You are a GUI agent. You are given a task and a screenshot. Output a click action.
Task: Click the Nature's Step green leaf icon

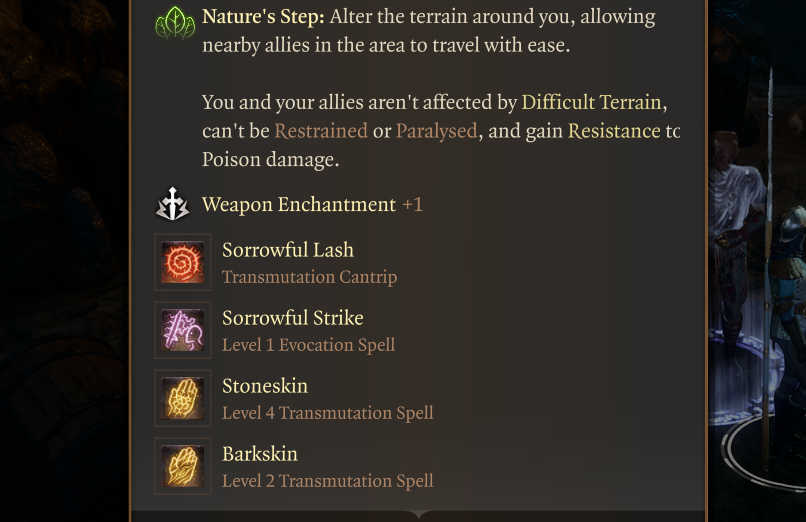(175, 23)
